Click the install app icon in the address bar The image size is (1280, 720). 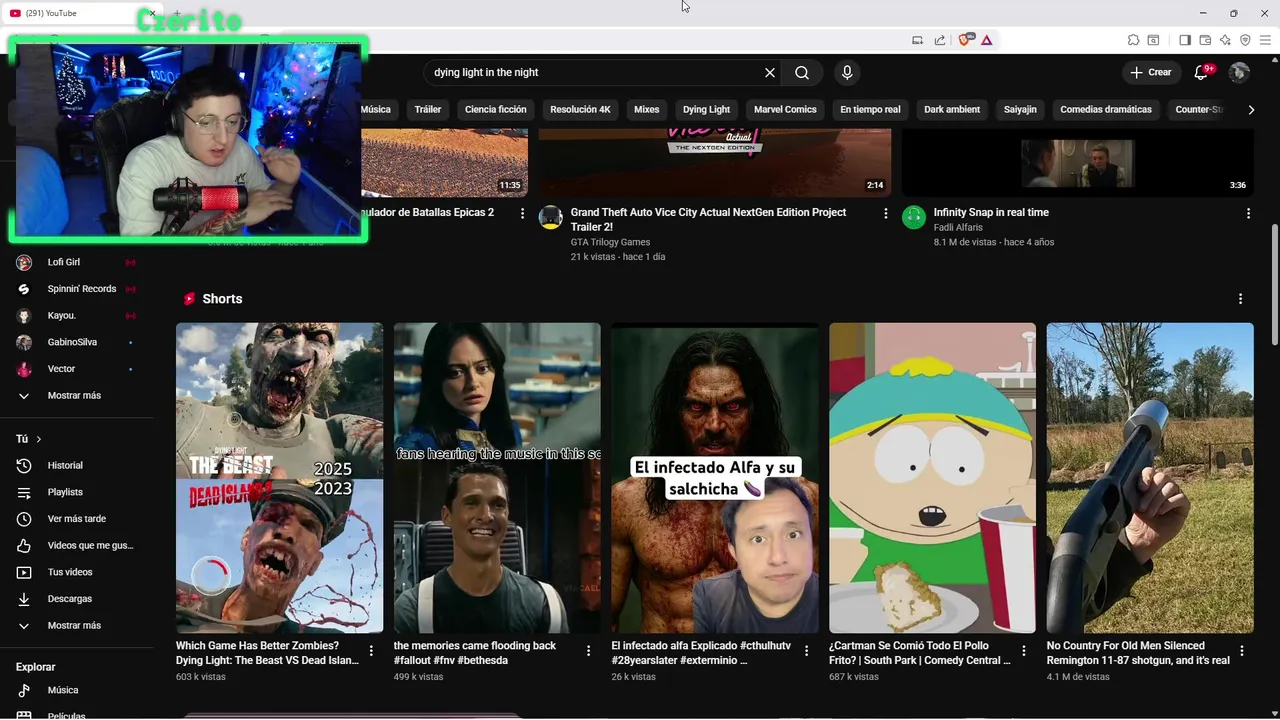pos(917,40)
